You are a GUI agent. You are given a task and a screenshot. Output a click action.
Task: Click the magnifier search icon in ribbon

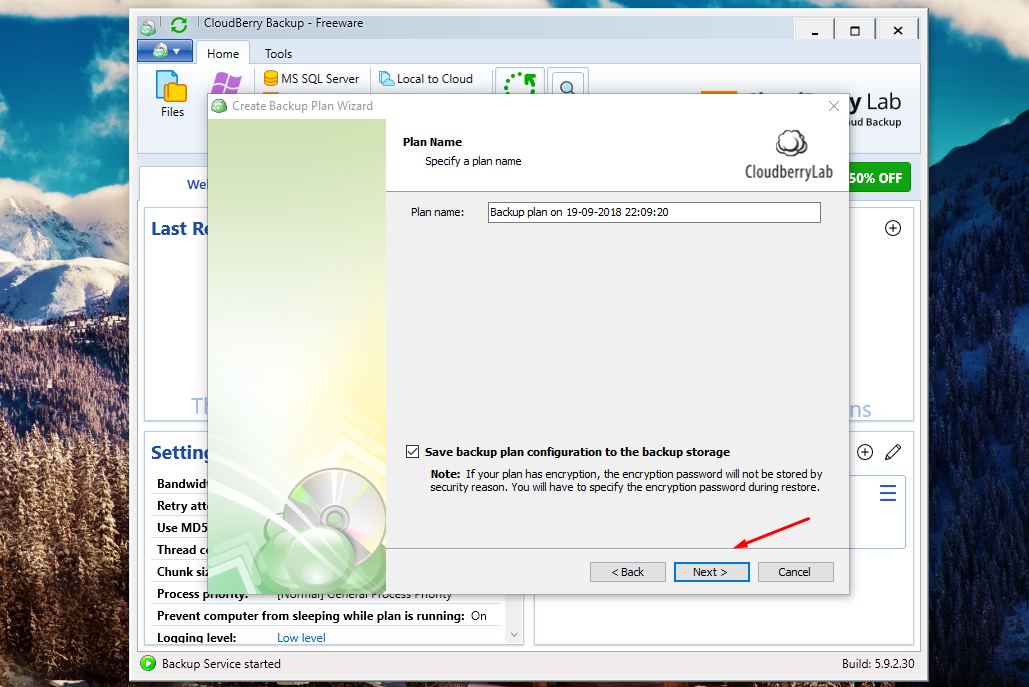(568, 84)
